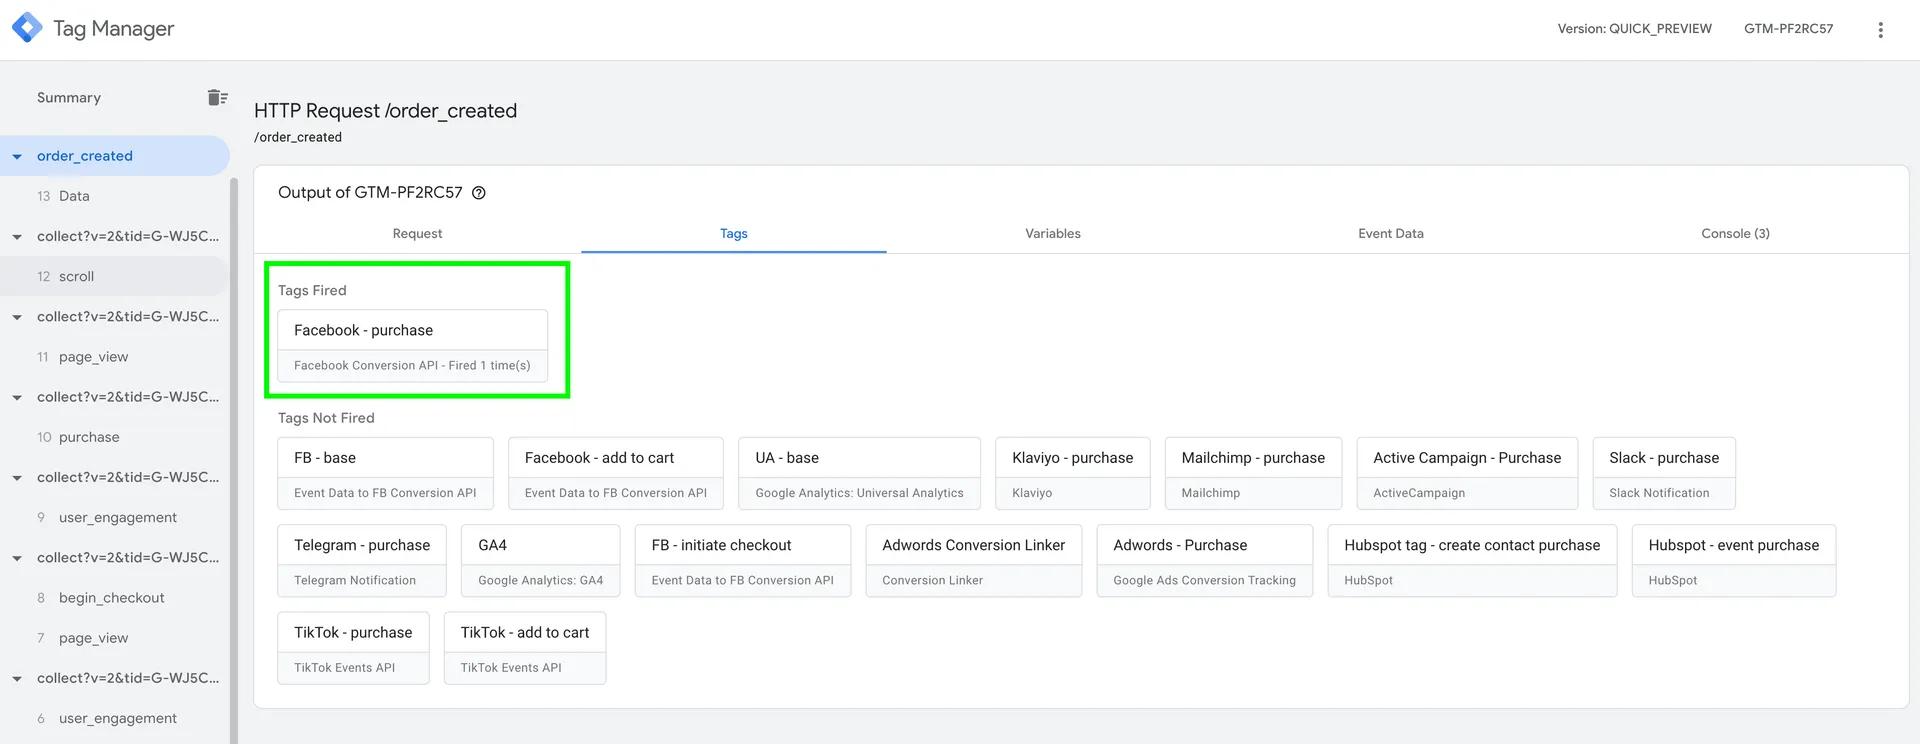Viewport: 1920px width, 744px height.
Task: Open the three-dot more options menu
Action: click(x=1880, y=29)
